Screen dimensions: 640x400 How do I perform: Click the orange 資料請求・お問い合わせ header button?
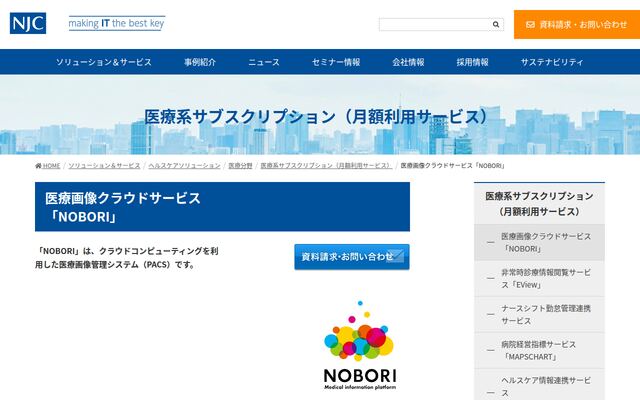click(577, 24)
